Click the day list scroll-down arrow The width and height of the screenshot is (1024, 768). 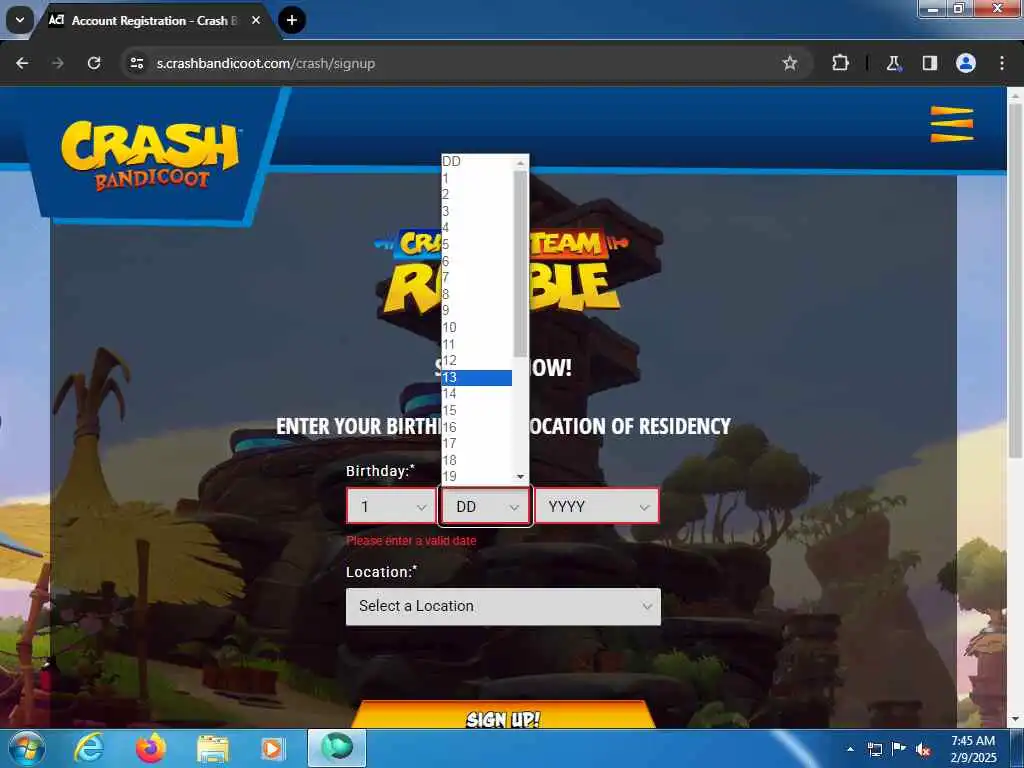[x=520, y=477]
